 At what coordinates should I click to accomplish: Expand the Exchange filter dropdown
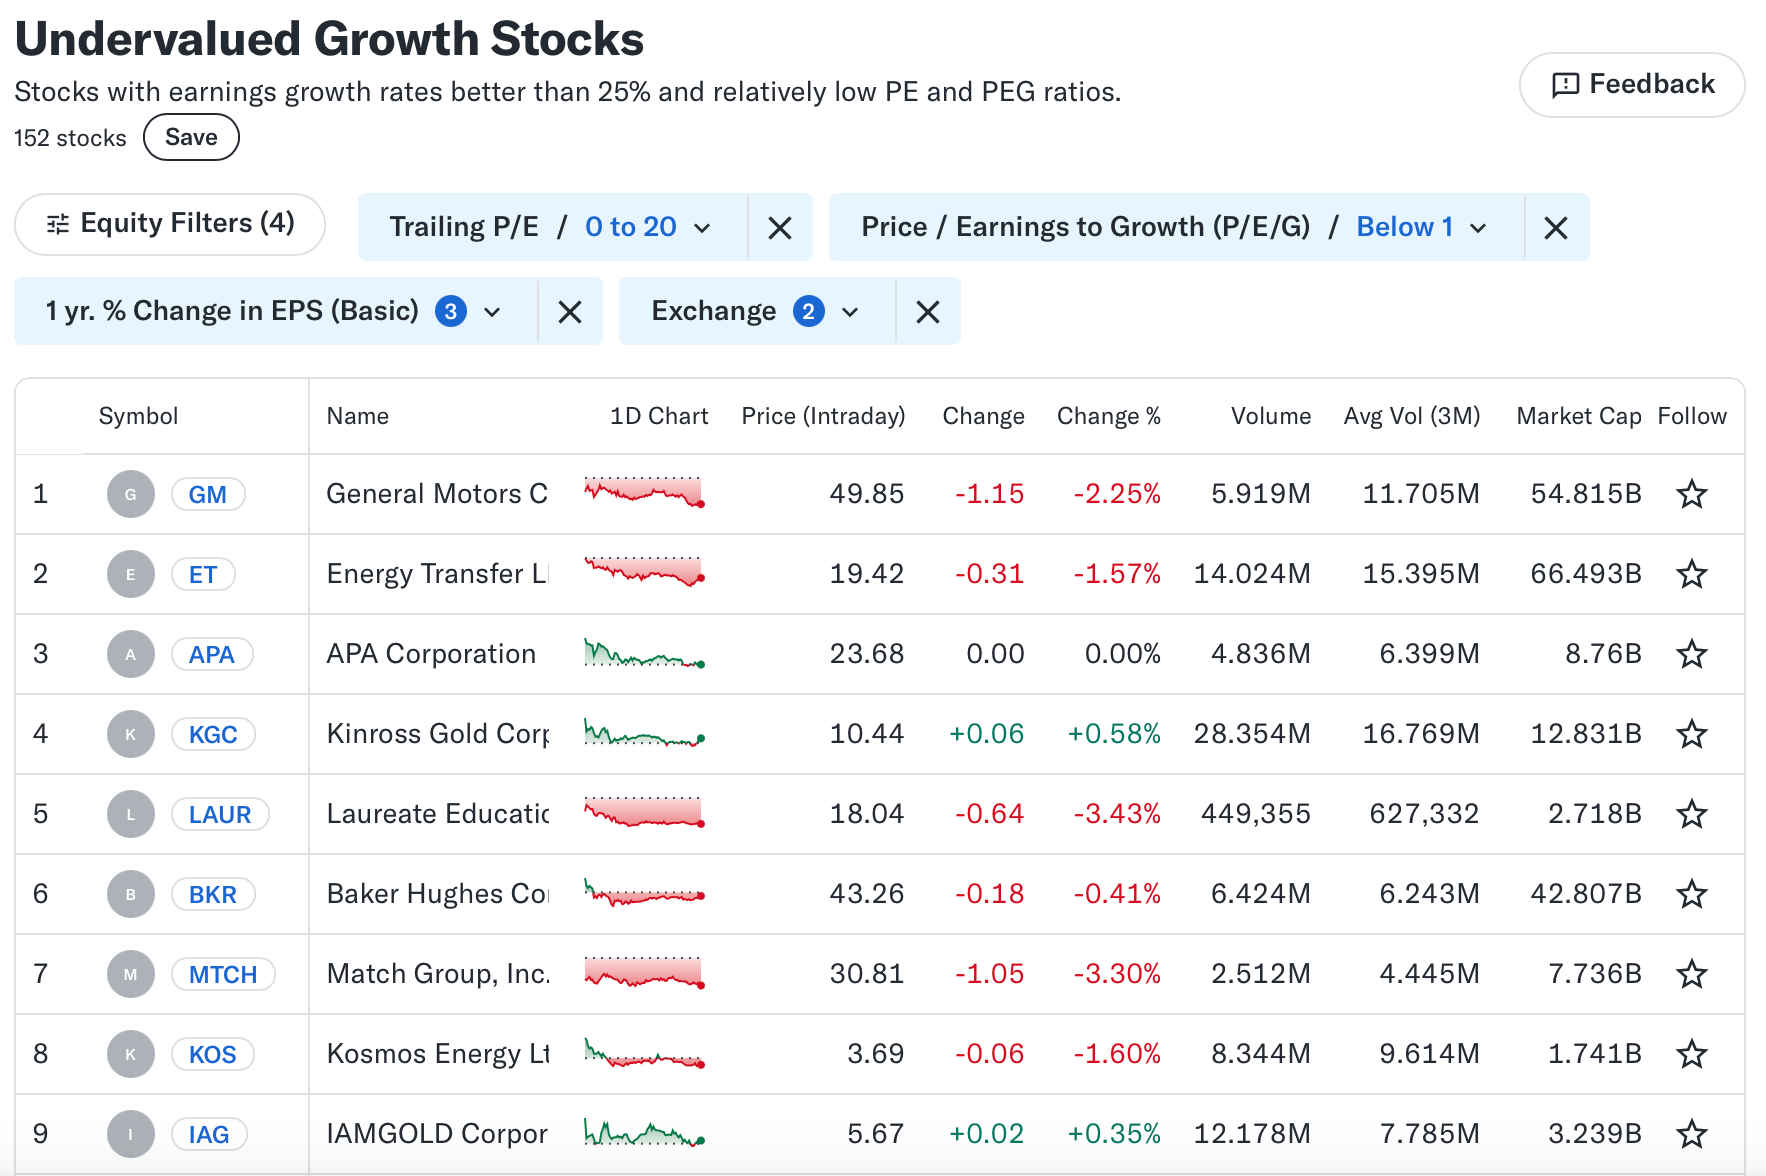[x=757, y=311]
